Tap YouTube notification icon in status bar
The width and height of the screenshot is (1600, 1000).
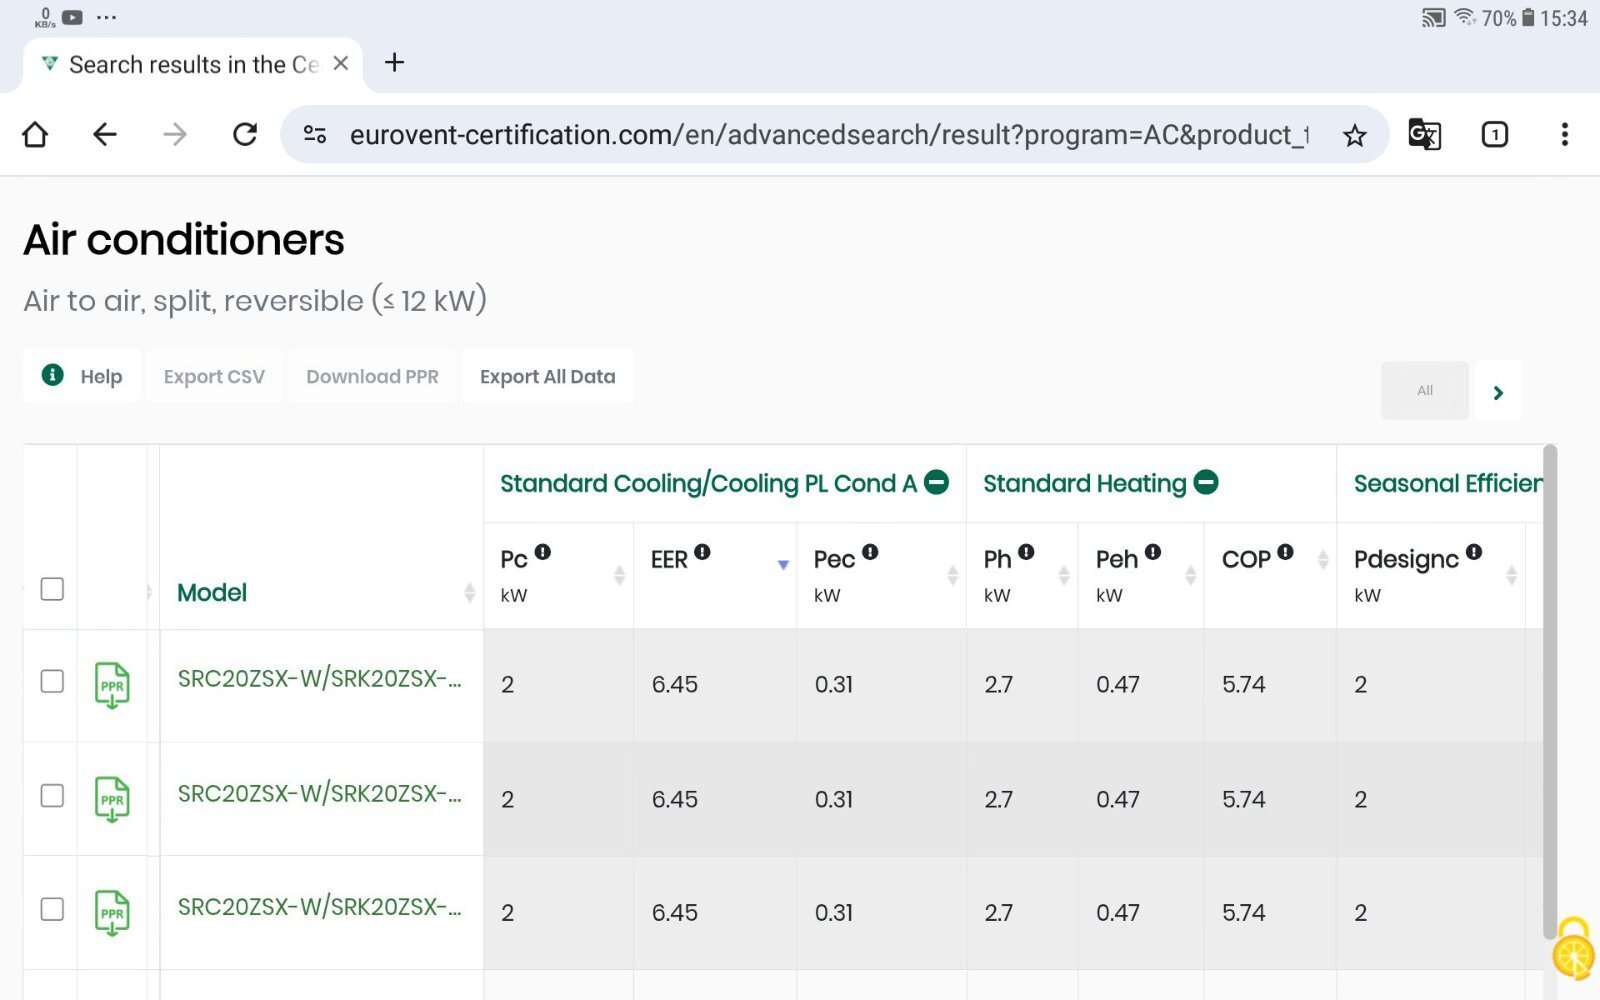point(72,17)
